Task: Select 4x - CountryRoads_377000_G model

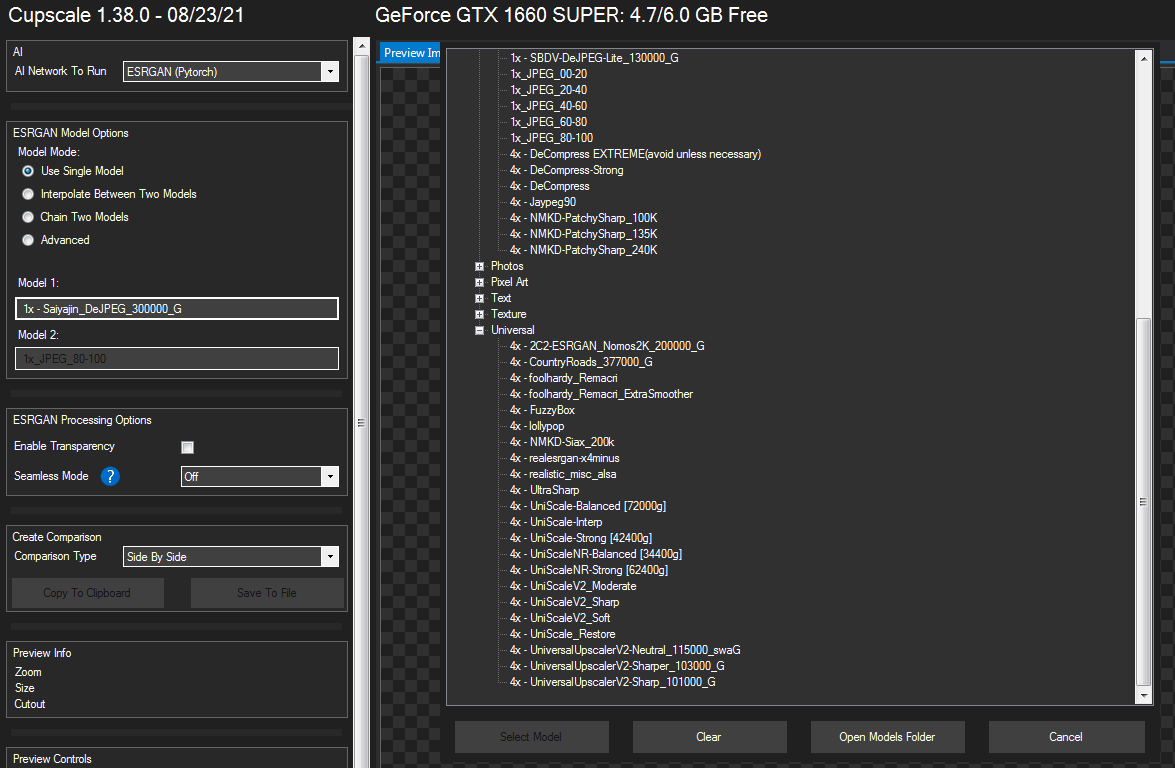Action: tap(582, 362)
